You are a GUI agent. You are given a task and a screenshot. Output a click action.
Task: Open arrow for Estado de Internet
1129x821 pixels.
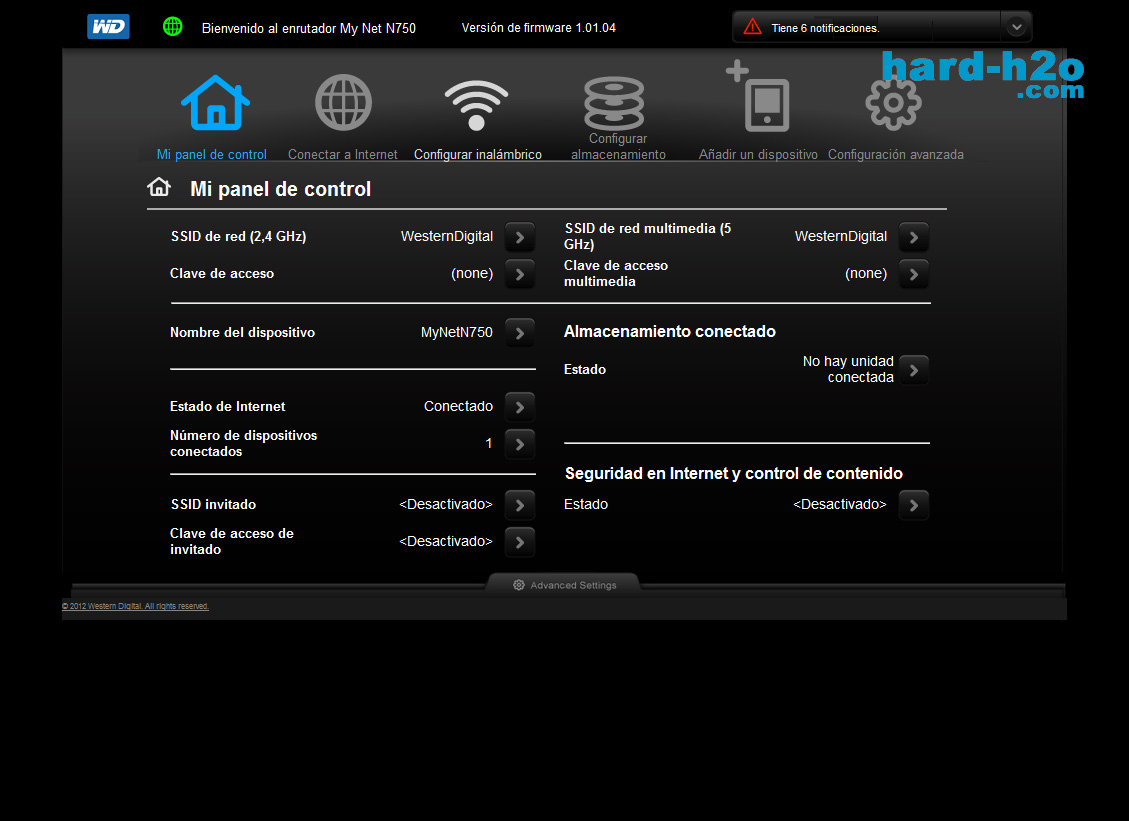[x=520, y=407]
